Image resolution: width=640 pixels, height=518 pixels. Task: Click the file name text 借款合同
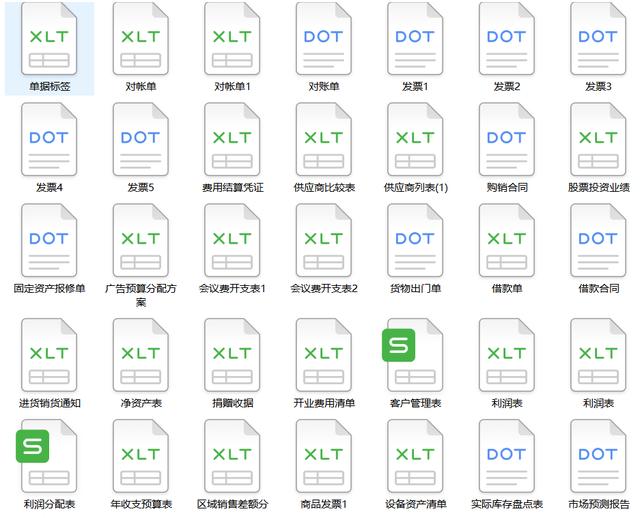pos(598,288)
